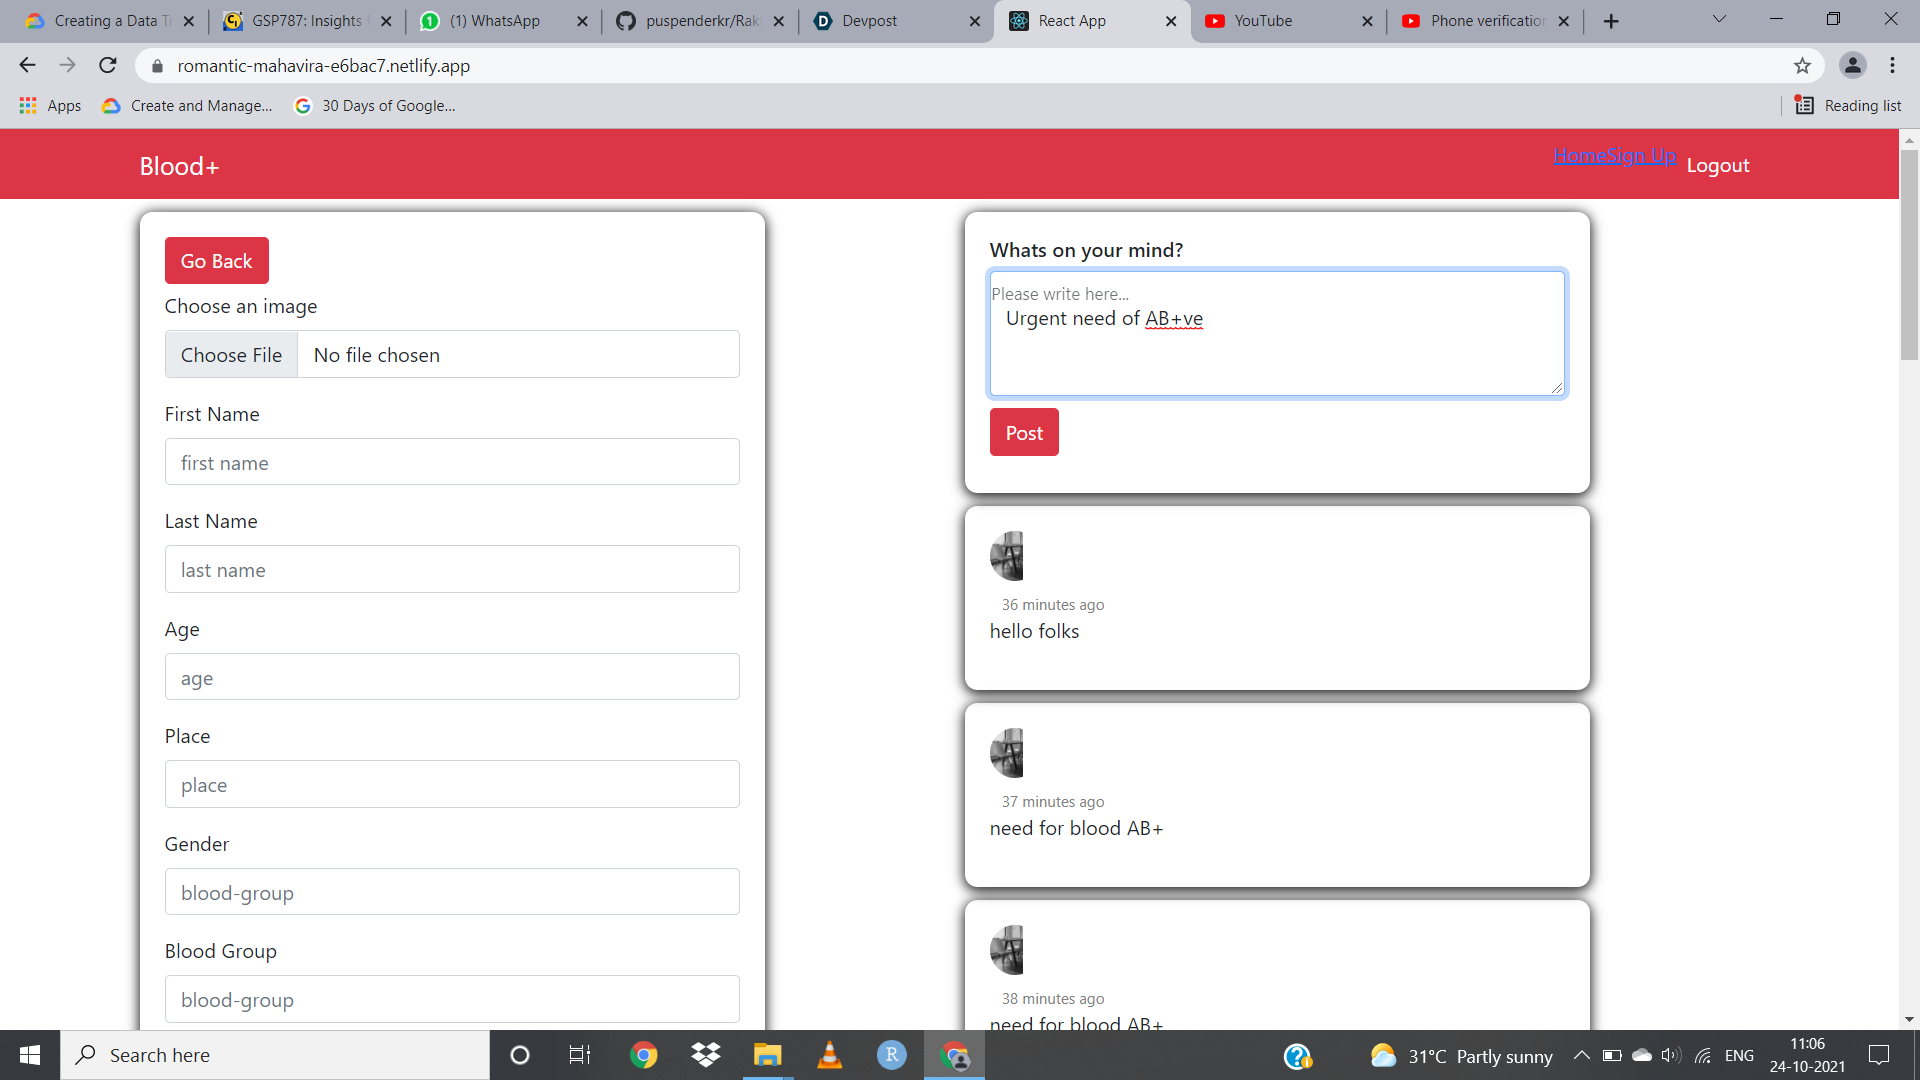Bookmark this page with star icon
The image size is (1920, 1080).
pos(1802,66)
